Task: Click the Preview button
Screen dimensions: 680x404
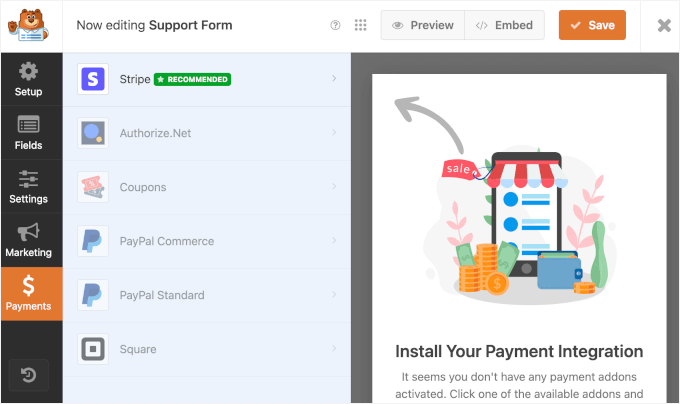Action: click(x=423, y=25)
